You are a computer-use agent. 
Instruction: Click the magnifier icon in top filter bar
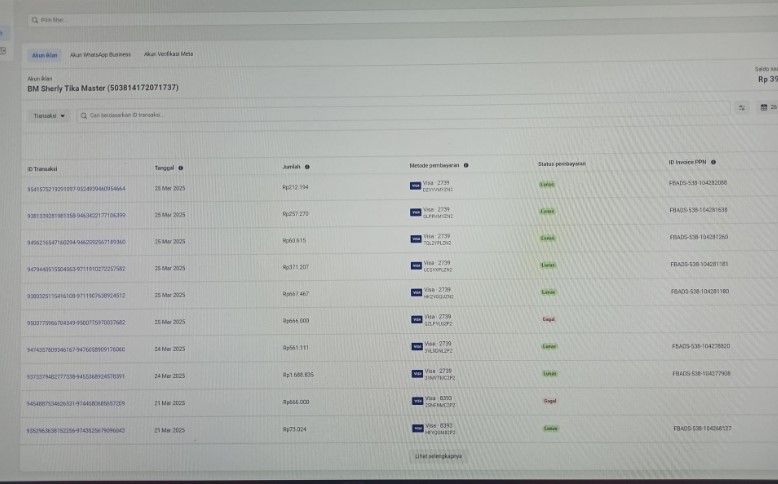35,19
